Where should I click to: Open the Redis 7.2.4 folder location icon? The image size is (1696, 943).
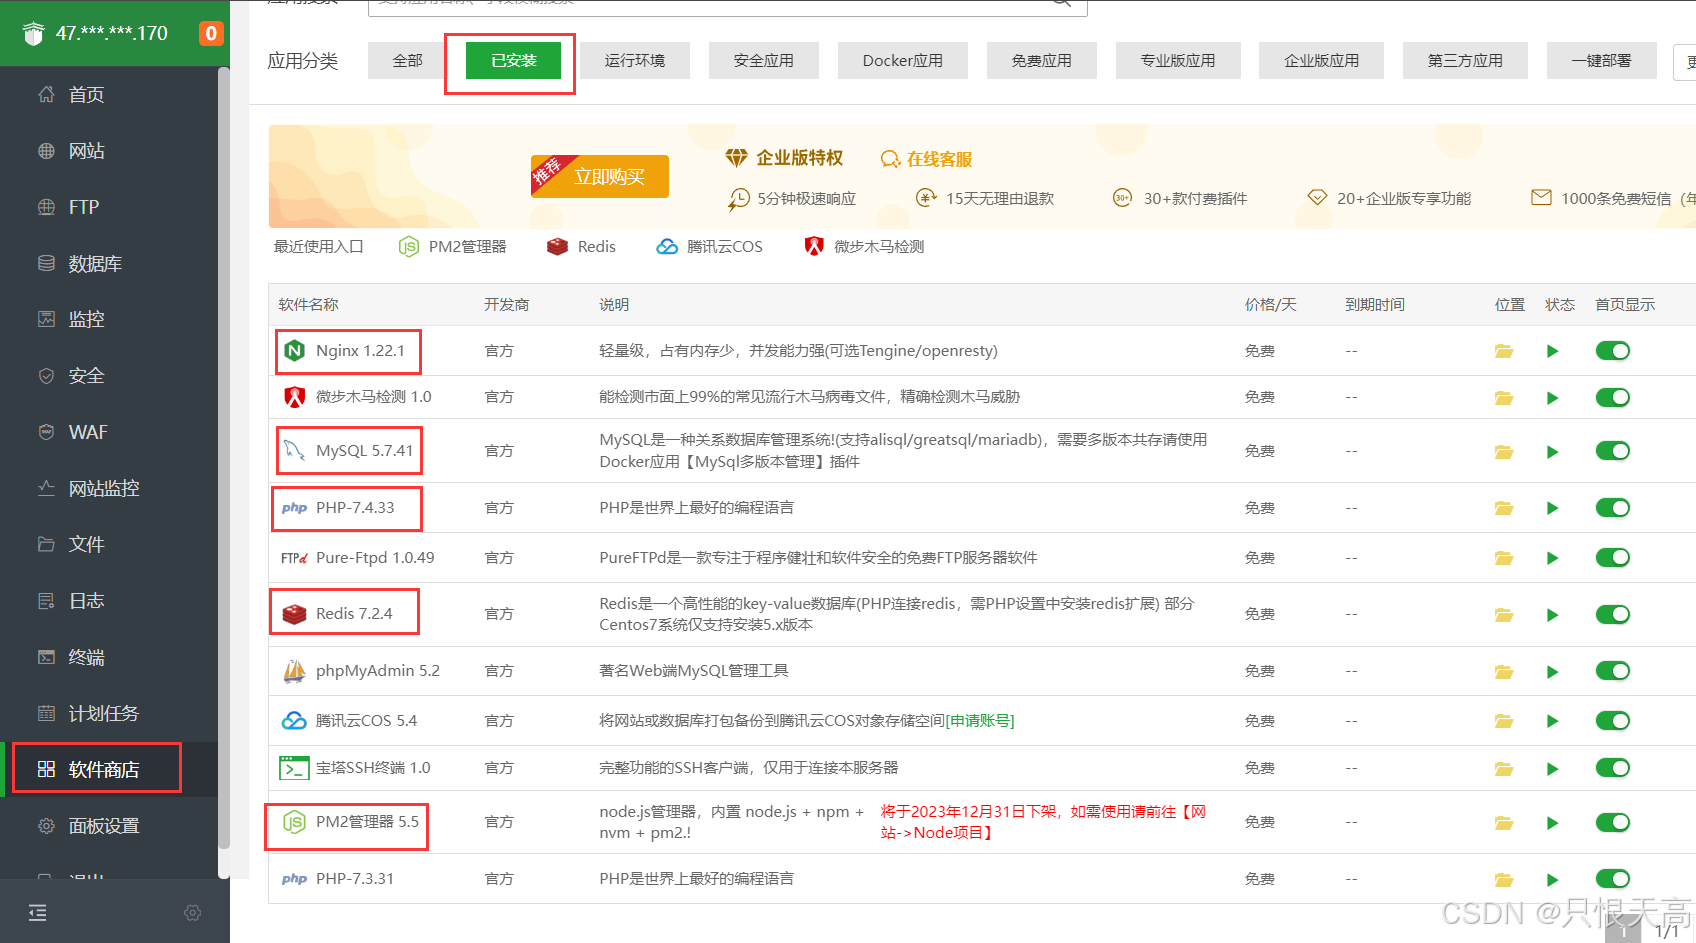1504,615
